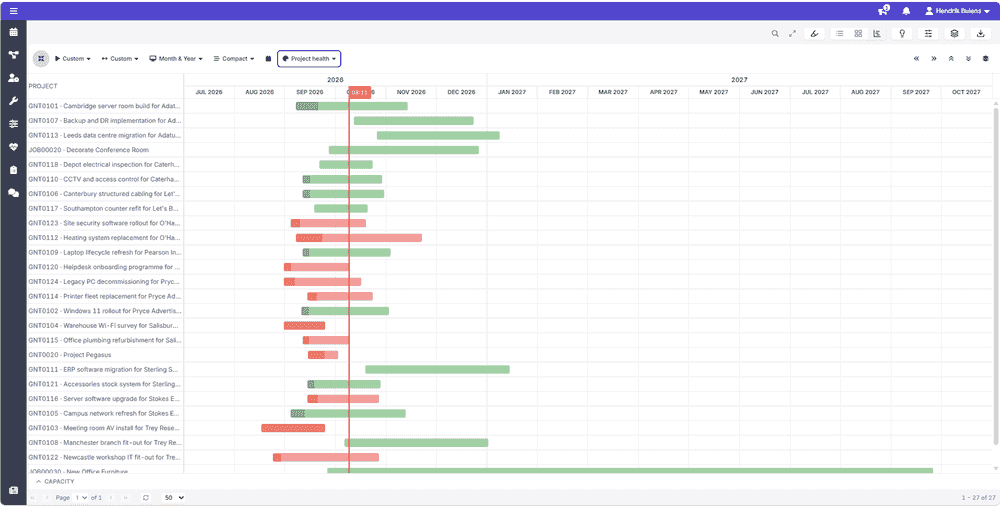Move timeline backward with double-left chevrons
The width and height of the screenshot is (1000, 506).
coord(916,59)
